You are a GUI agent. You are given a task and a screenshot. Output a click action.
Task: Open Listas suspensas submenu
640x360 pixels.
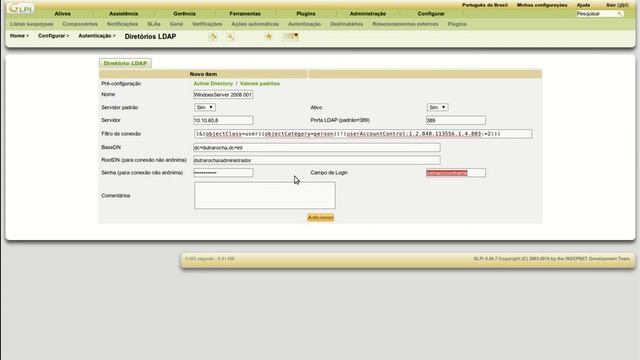click(x=31, y=24)
